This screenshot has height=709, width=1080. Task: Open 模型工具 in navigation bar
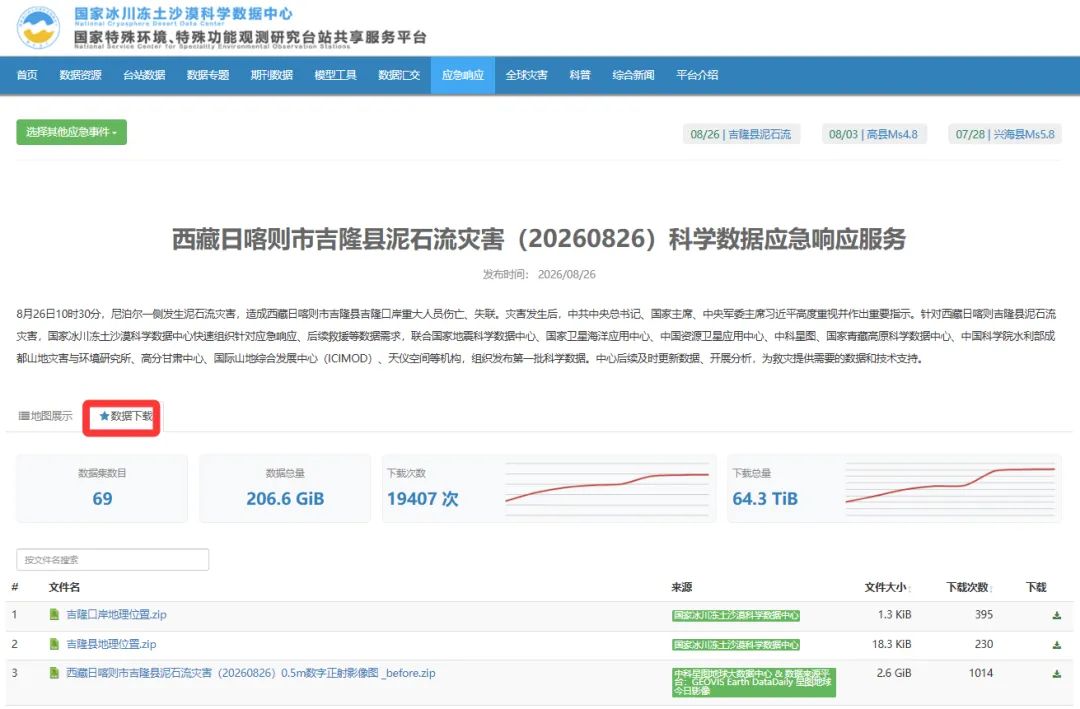335,75
